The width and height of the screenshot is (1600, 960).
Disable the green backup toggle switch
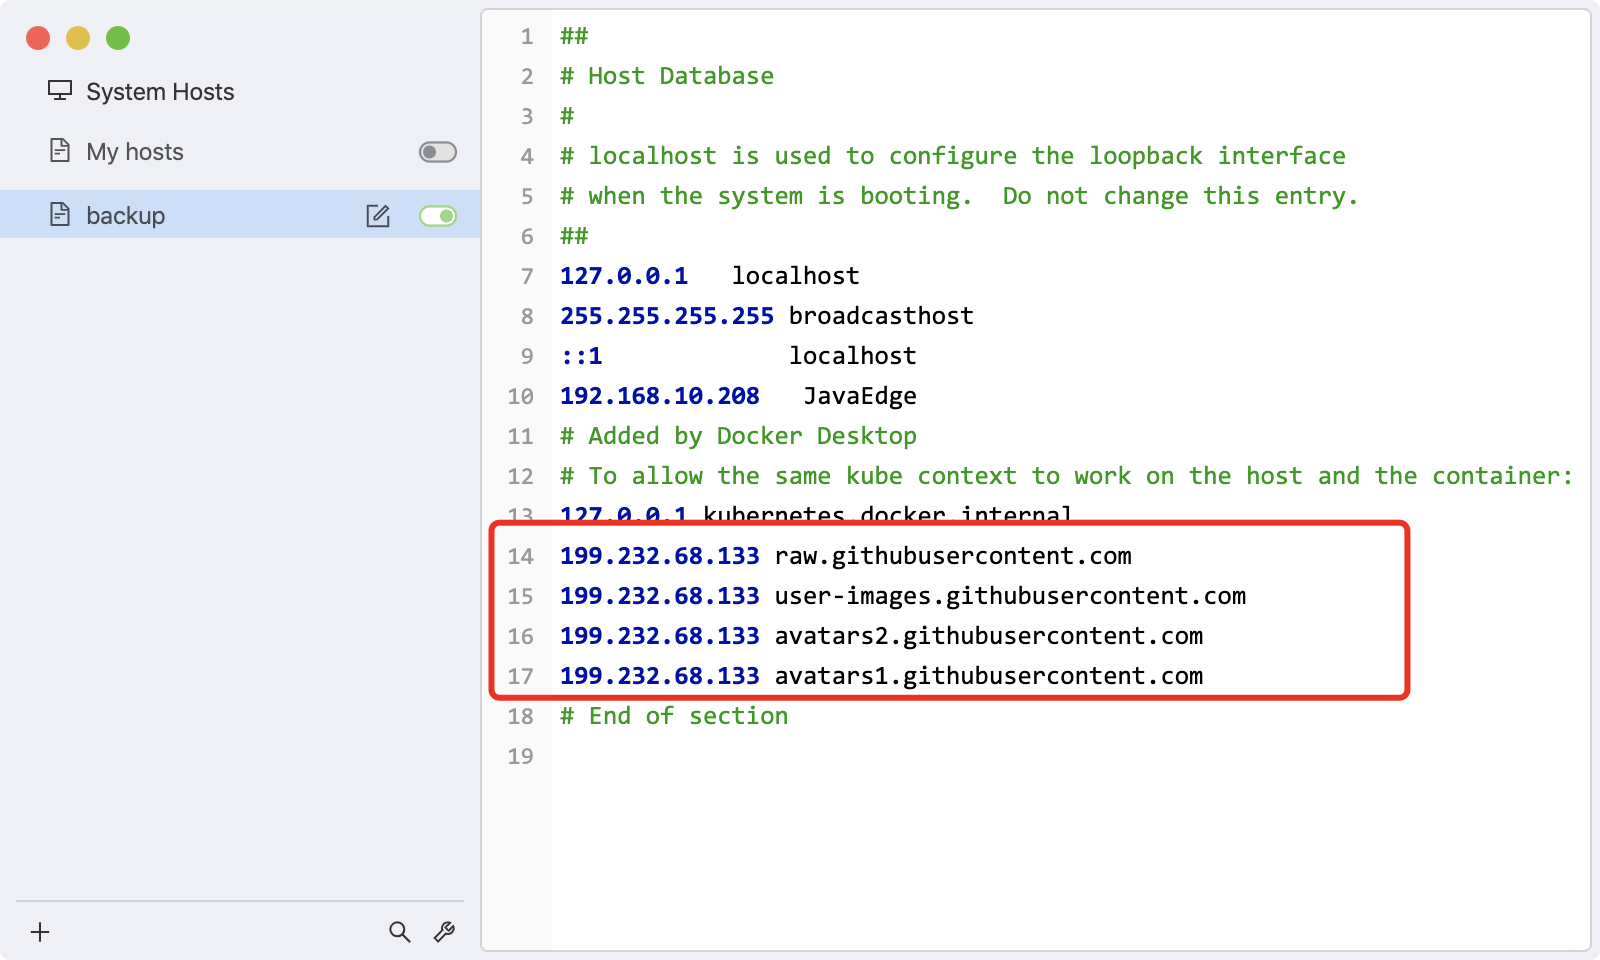[438, 214]
